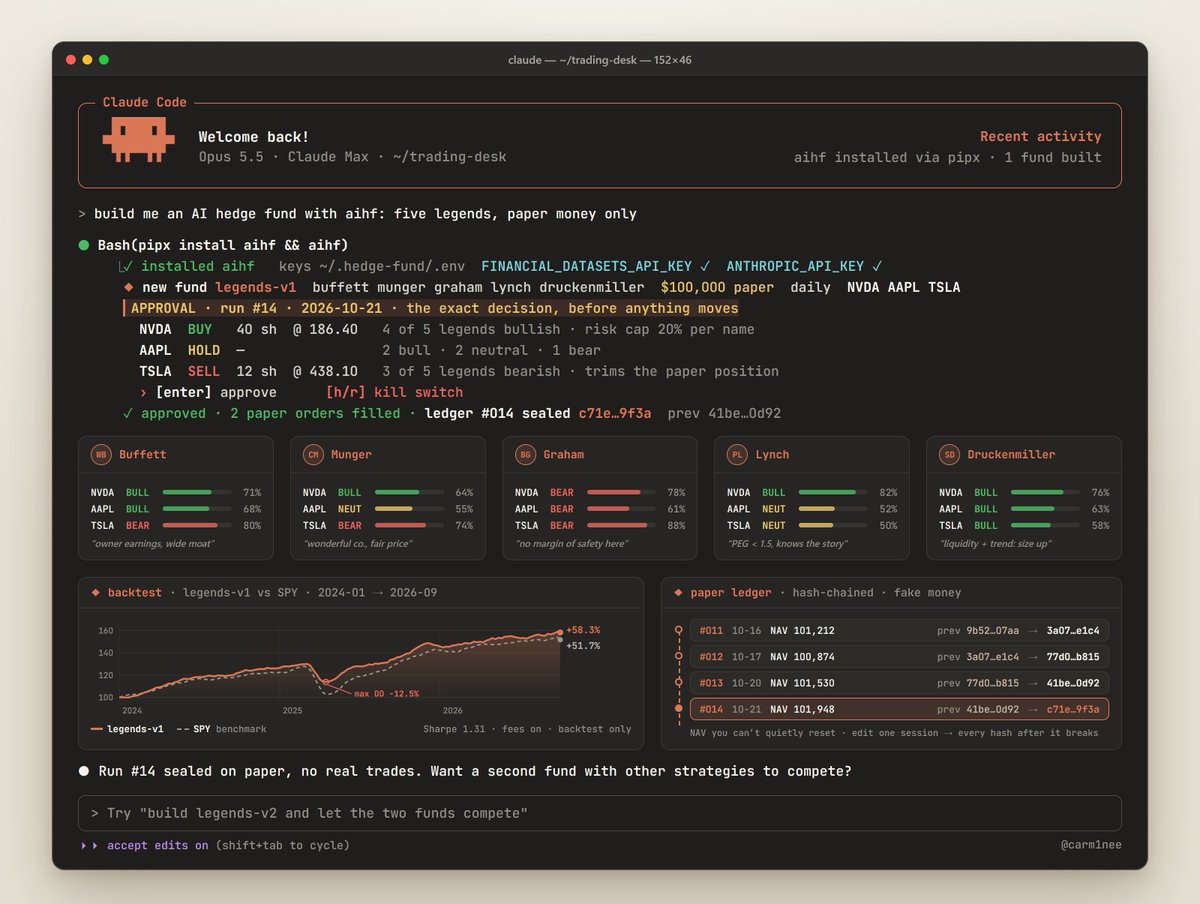Click the BG avatar badge on Graham card
1200x904 pixels.
525,455
